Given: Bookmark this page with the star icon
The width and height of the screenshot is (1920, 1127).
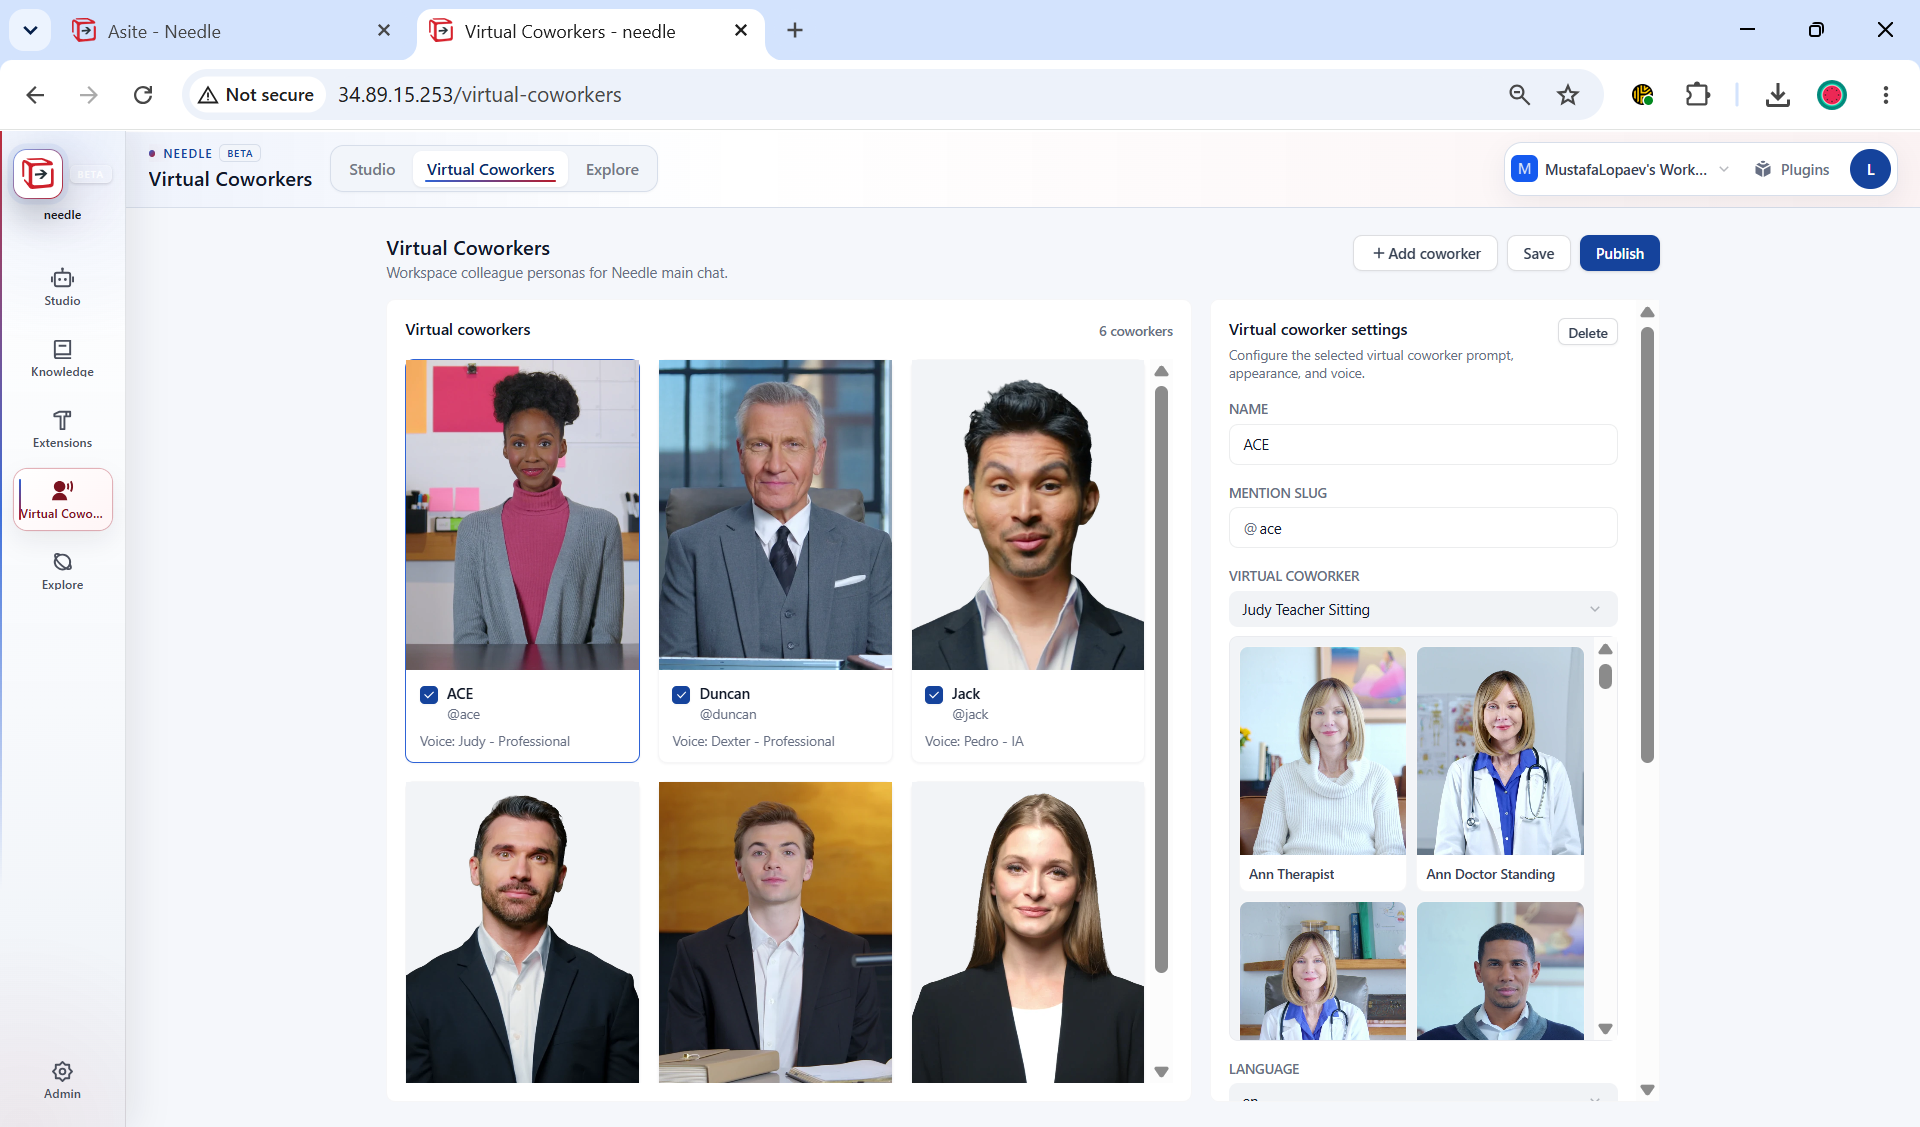Looking at the screenshot, I should [1568, 95].
